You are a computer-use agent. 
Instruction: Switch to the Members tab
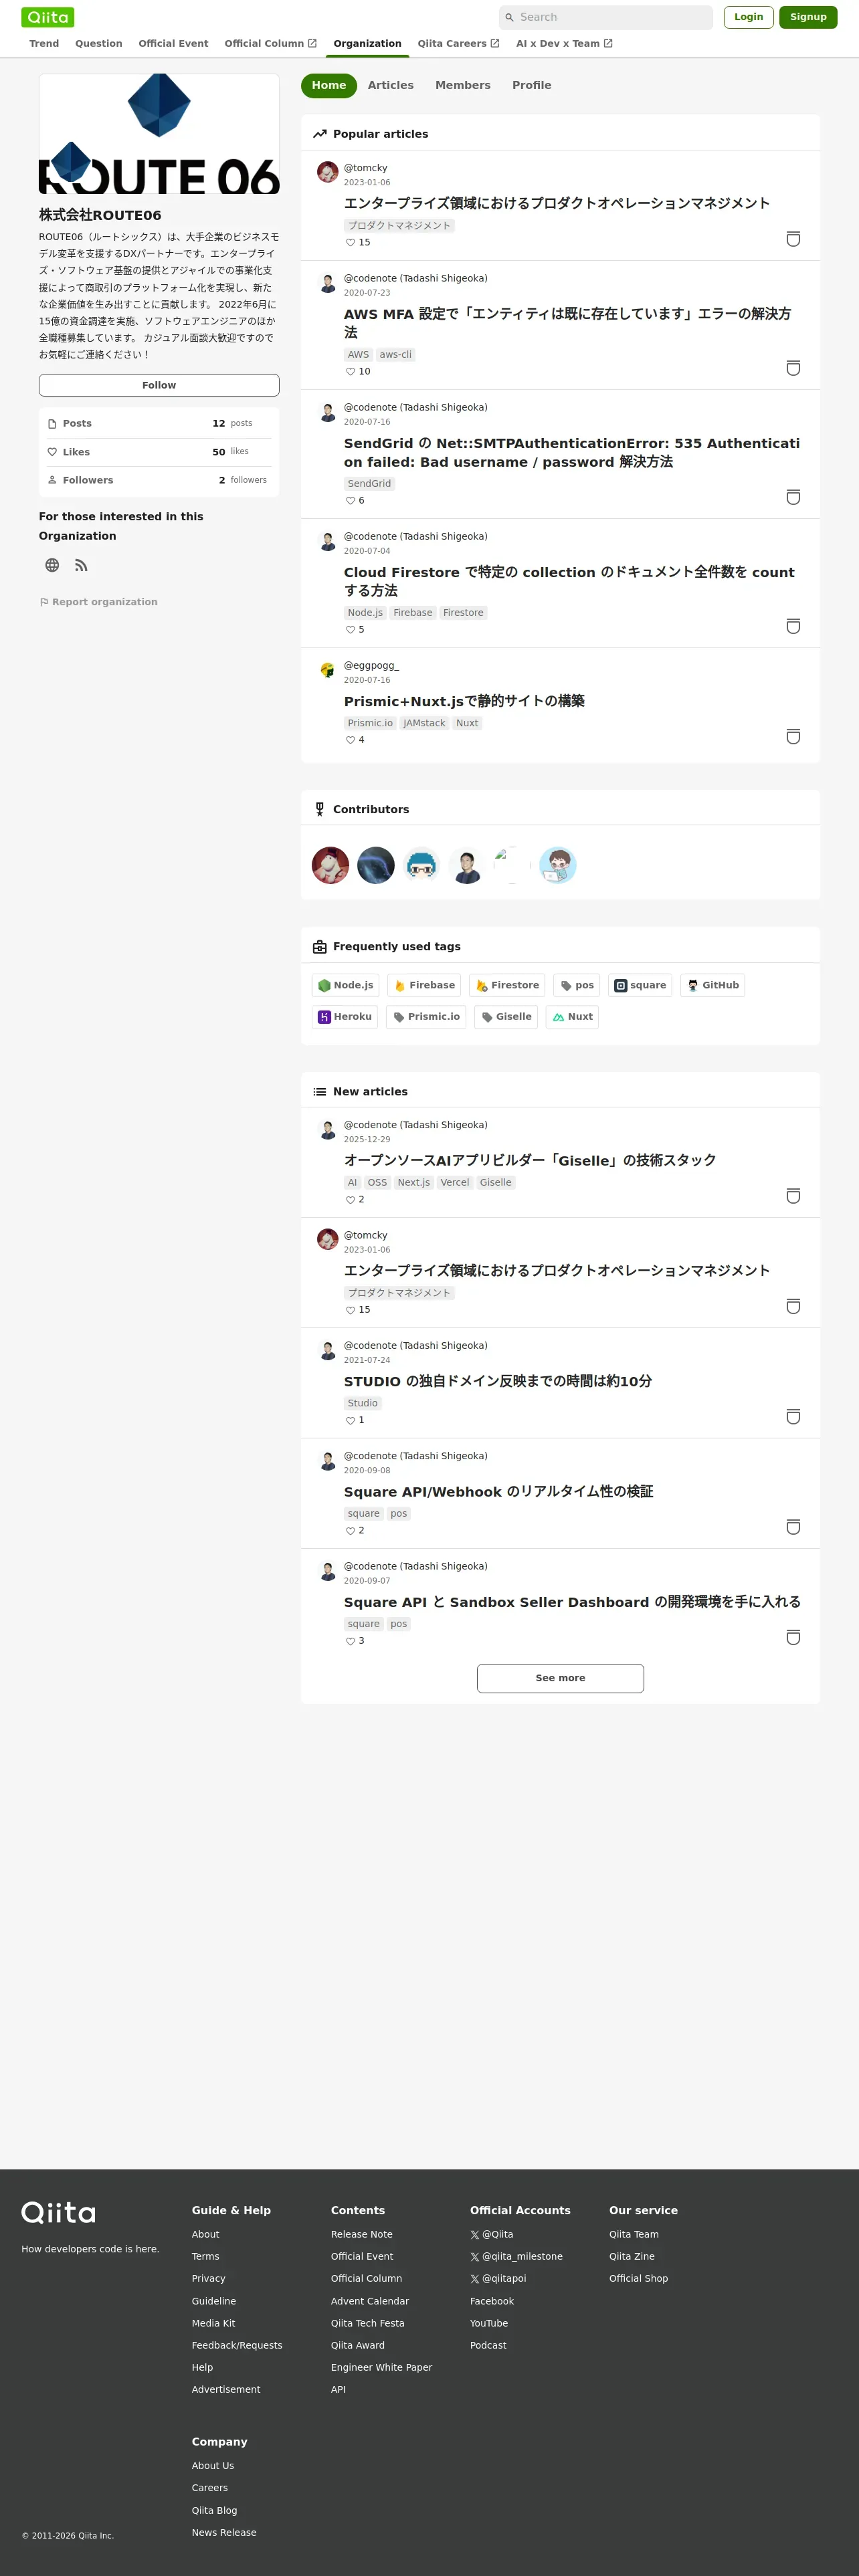[x=463, y=85]
